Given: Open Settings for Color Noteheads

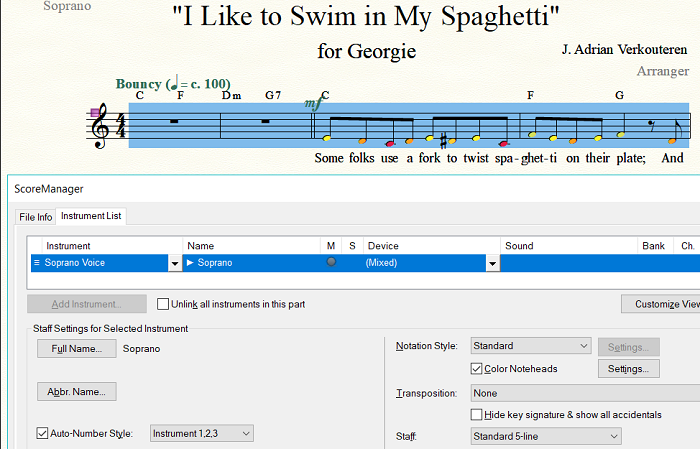Looking at the screenshot, I should [628, 369].
